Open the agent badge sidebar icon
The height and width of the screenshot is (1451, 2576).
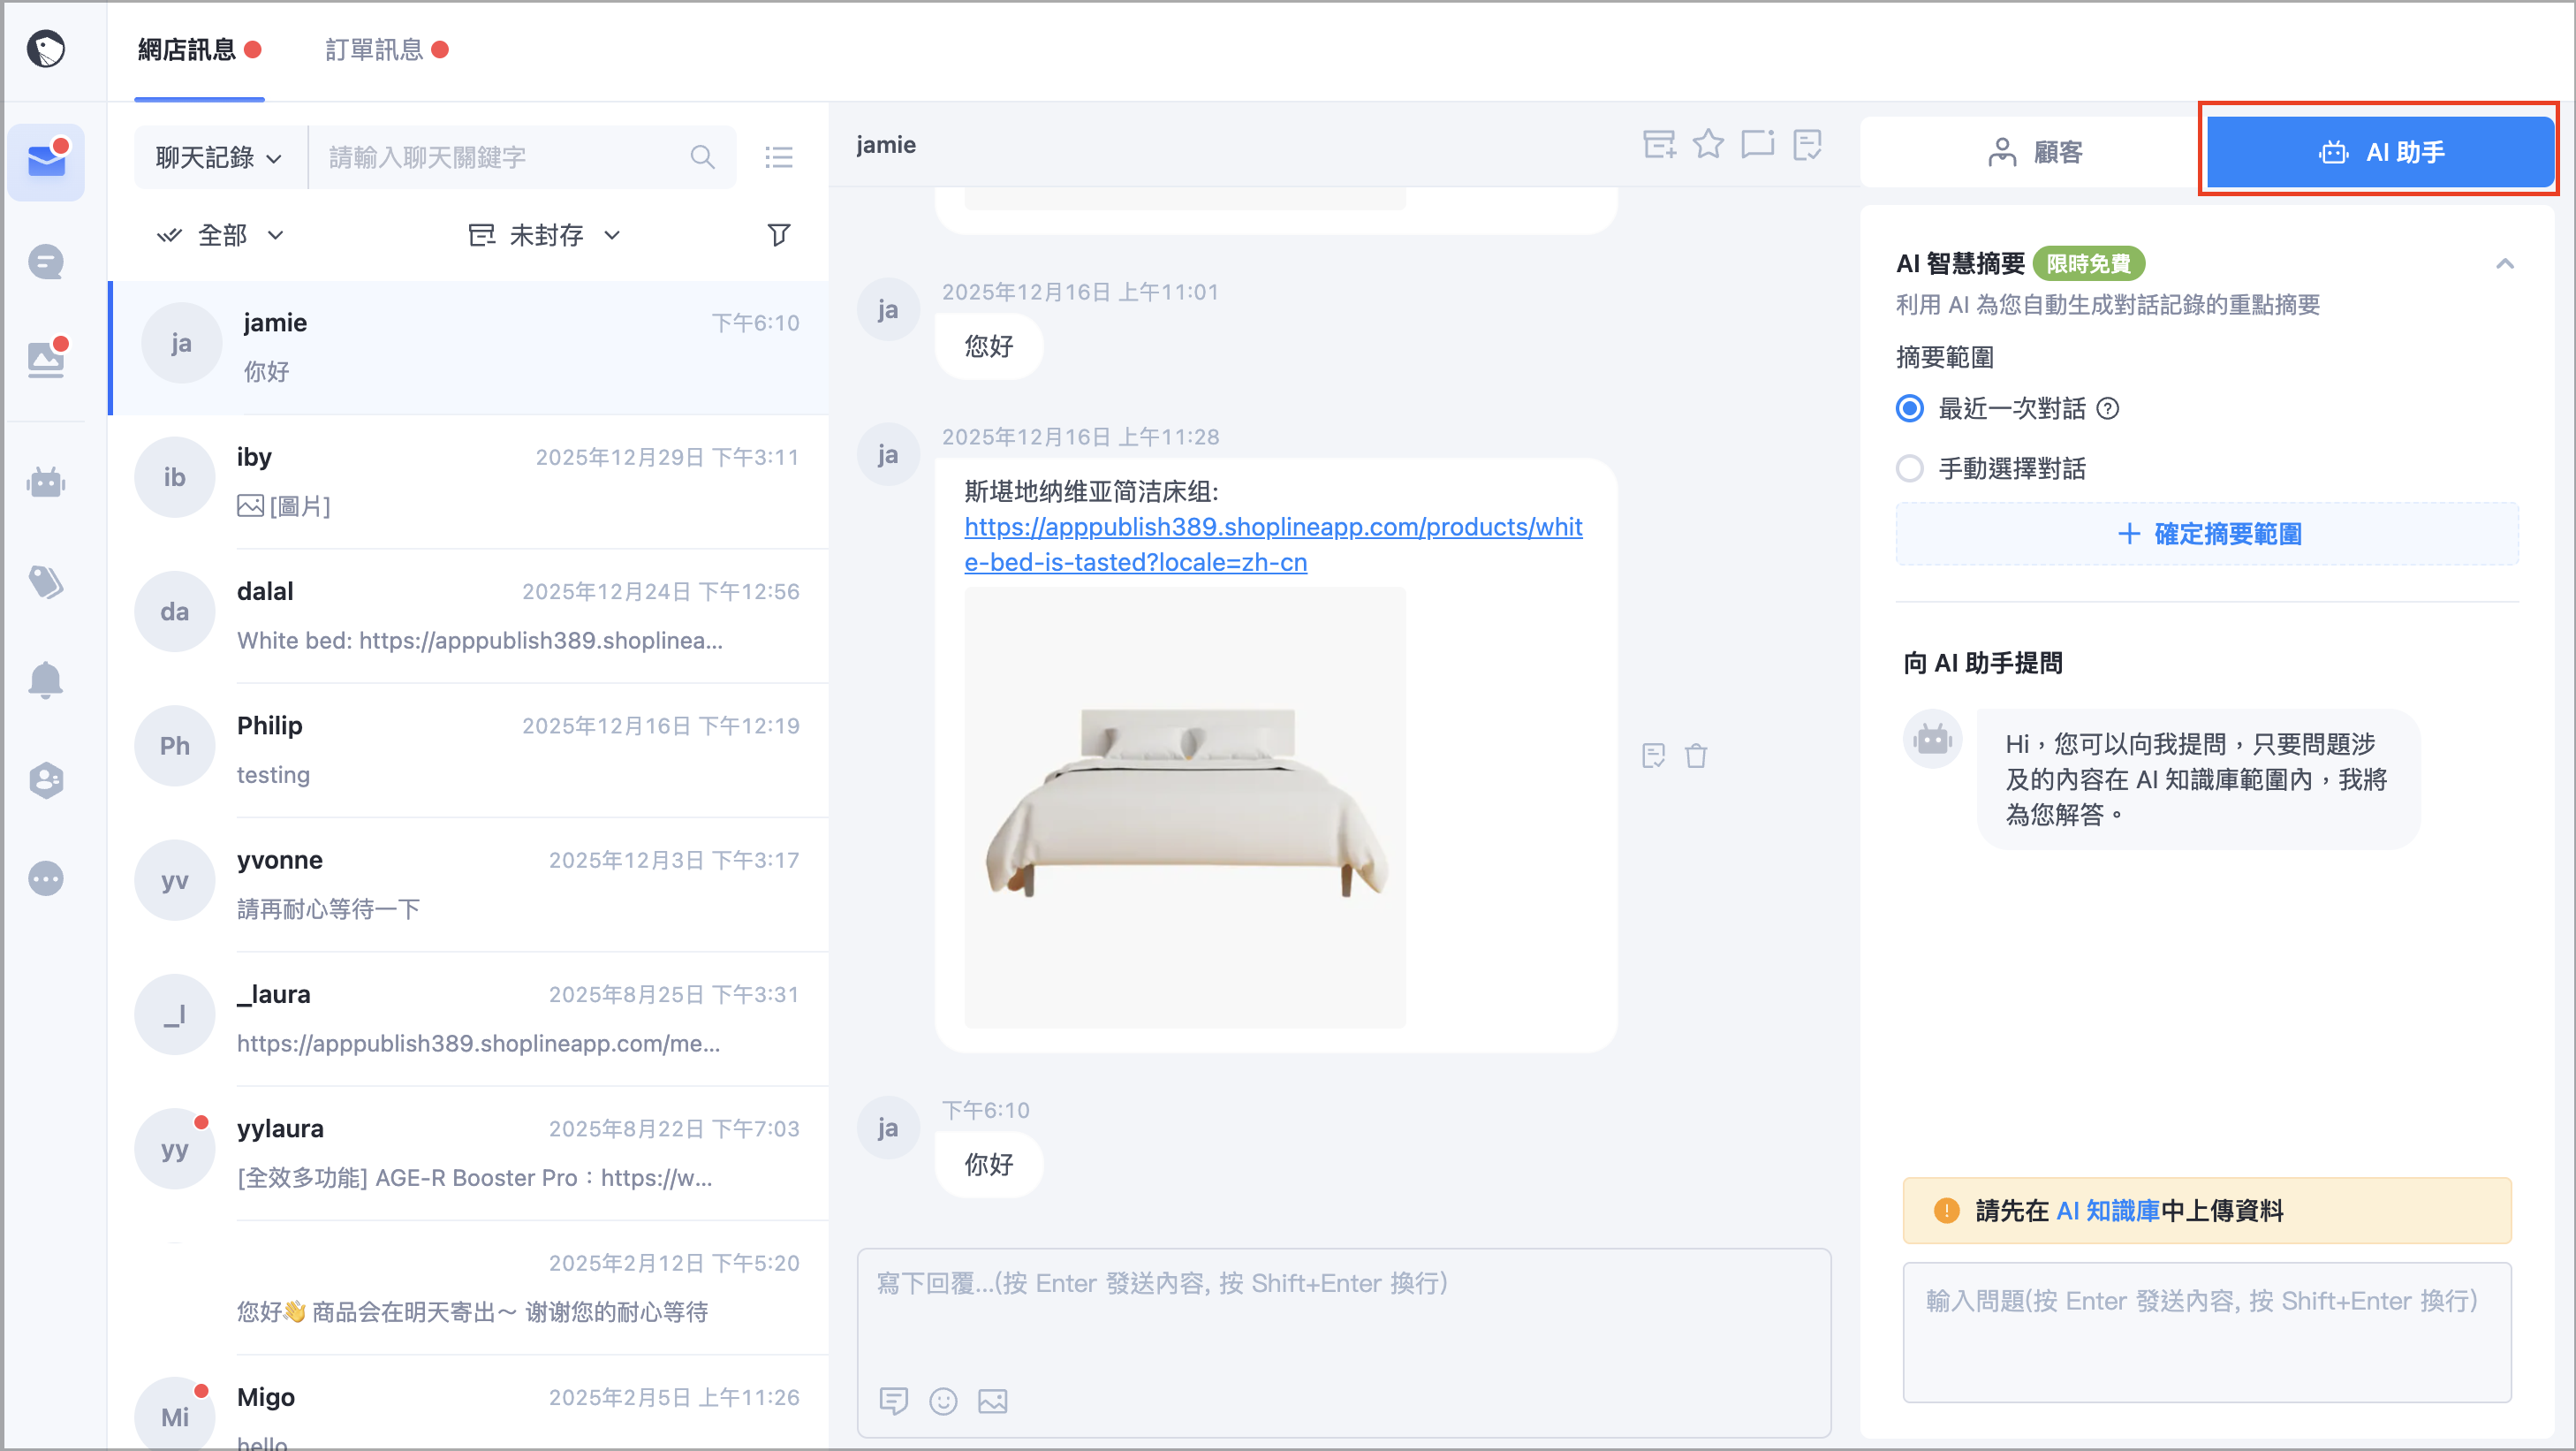[x=46, y=780]
